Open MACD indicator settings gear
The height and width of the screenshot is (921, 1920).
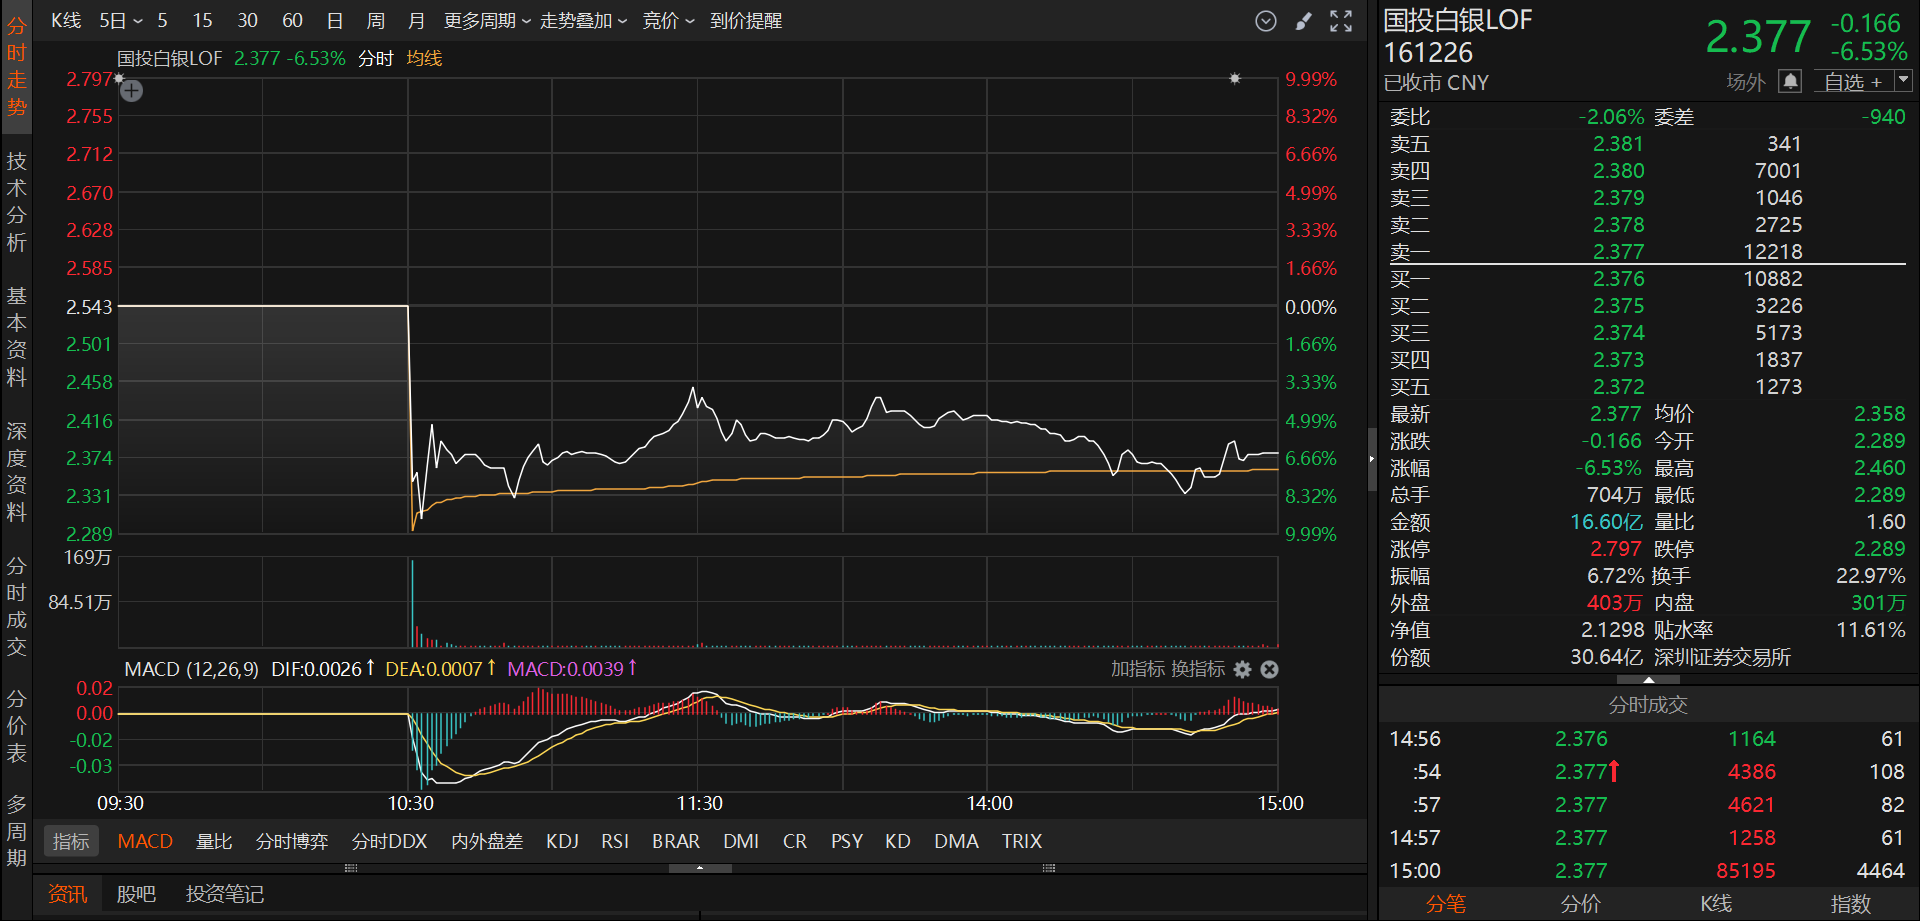point(1242,670)
